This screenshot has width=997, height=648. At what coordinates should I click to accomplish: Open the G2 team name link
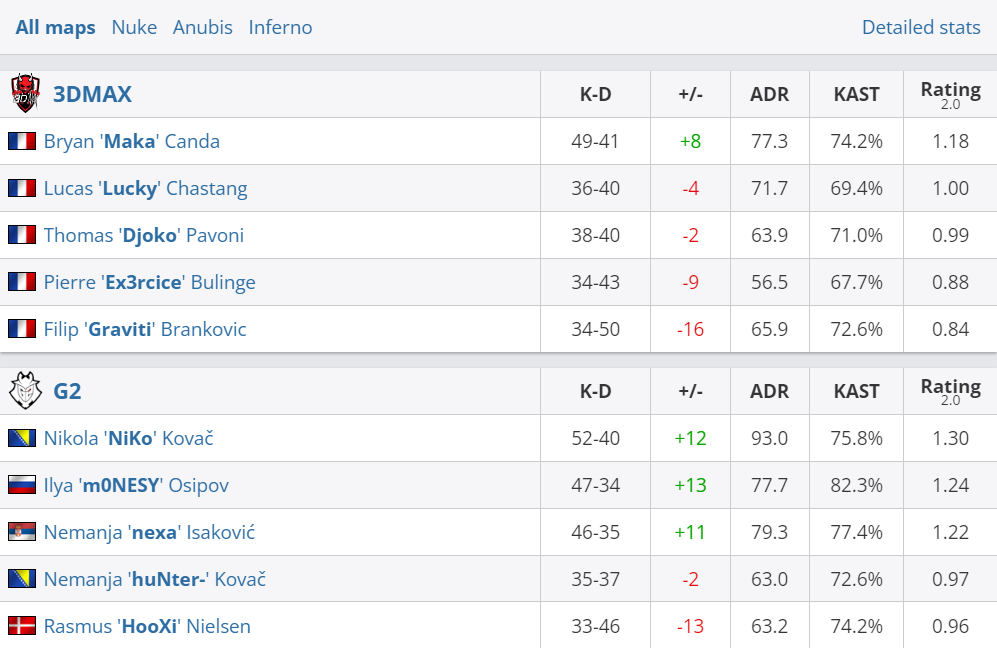tap(67, 391)
